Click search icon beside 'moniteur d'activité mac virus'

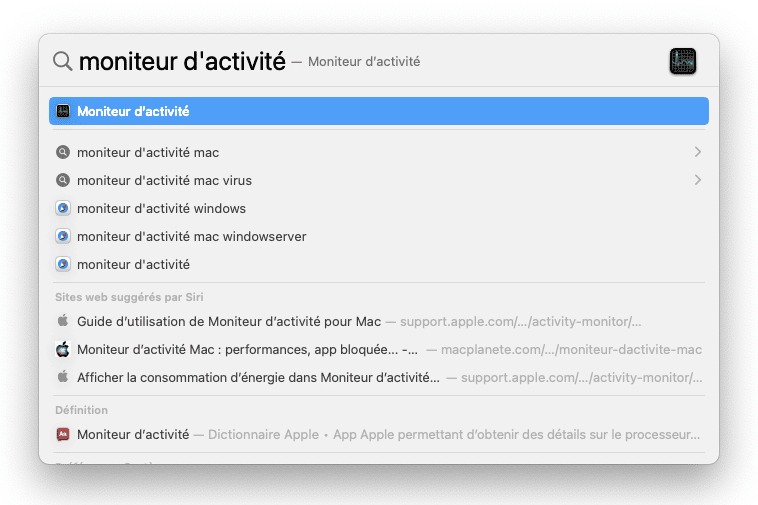[63, 181]
